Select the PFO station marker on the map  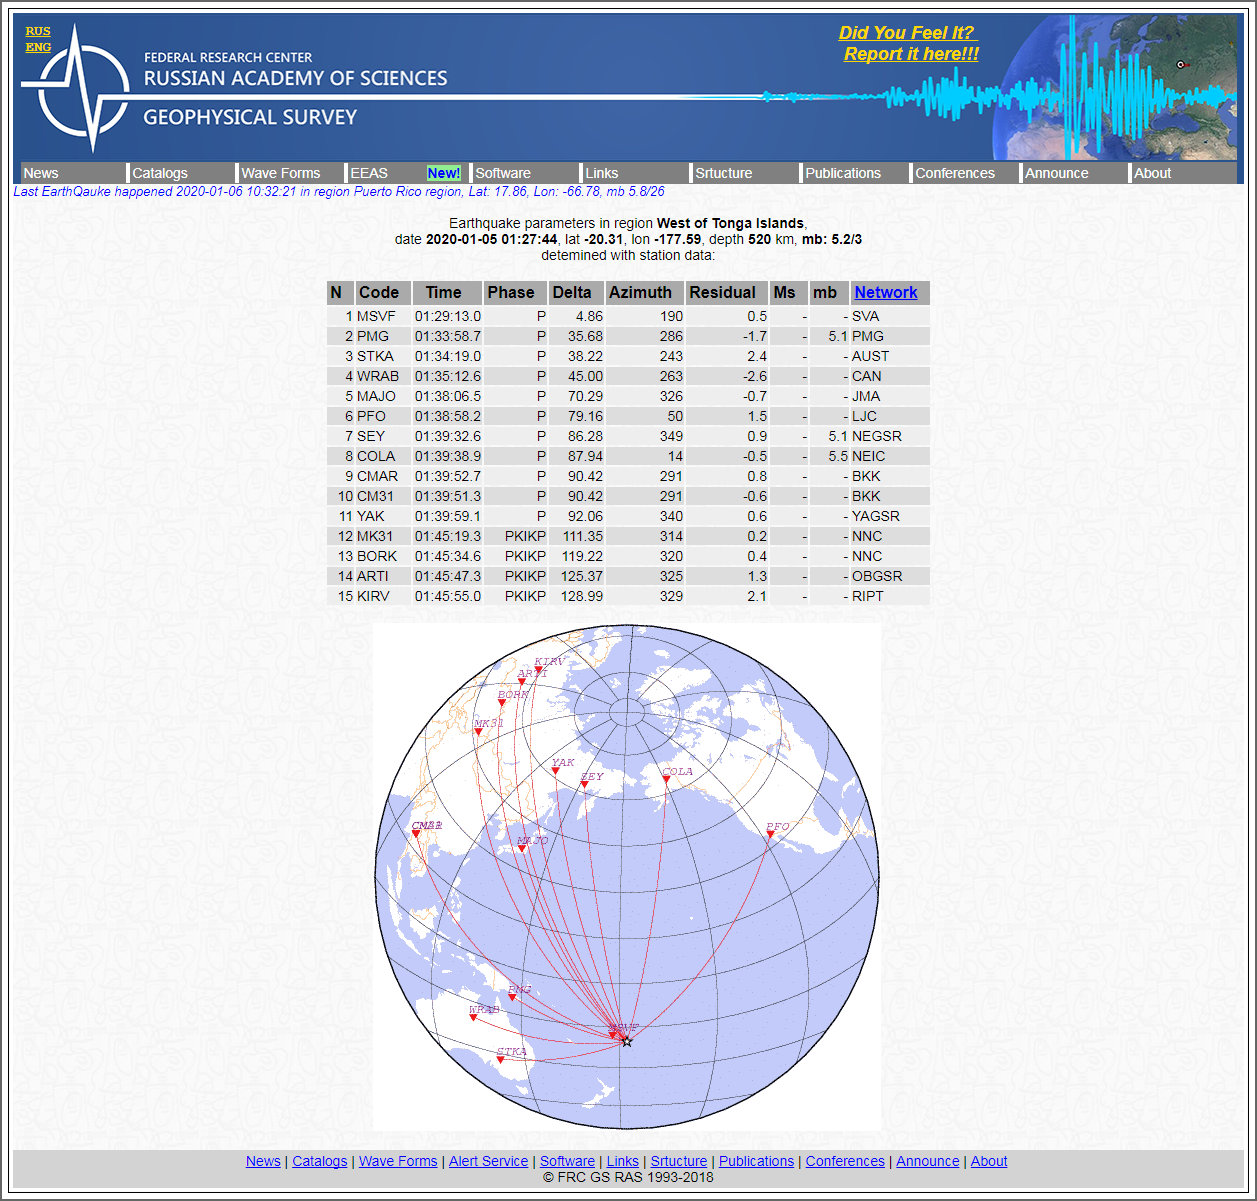click(x=770, y=835)
